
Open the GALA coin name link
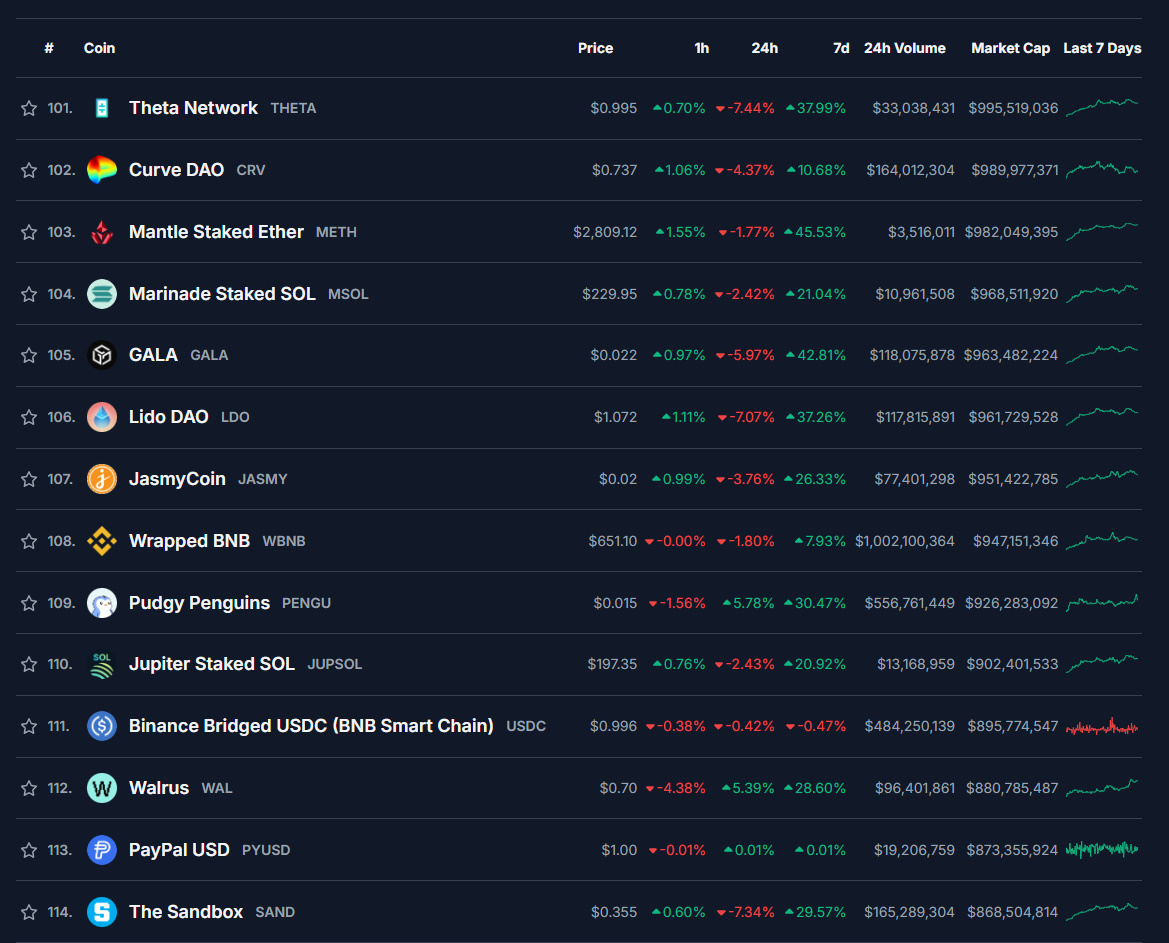(154, 355)
